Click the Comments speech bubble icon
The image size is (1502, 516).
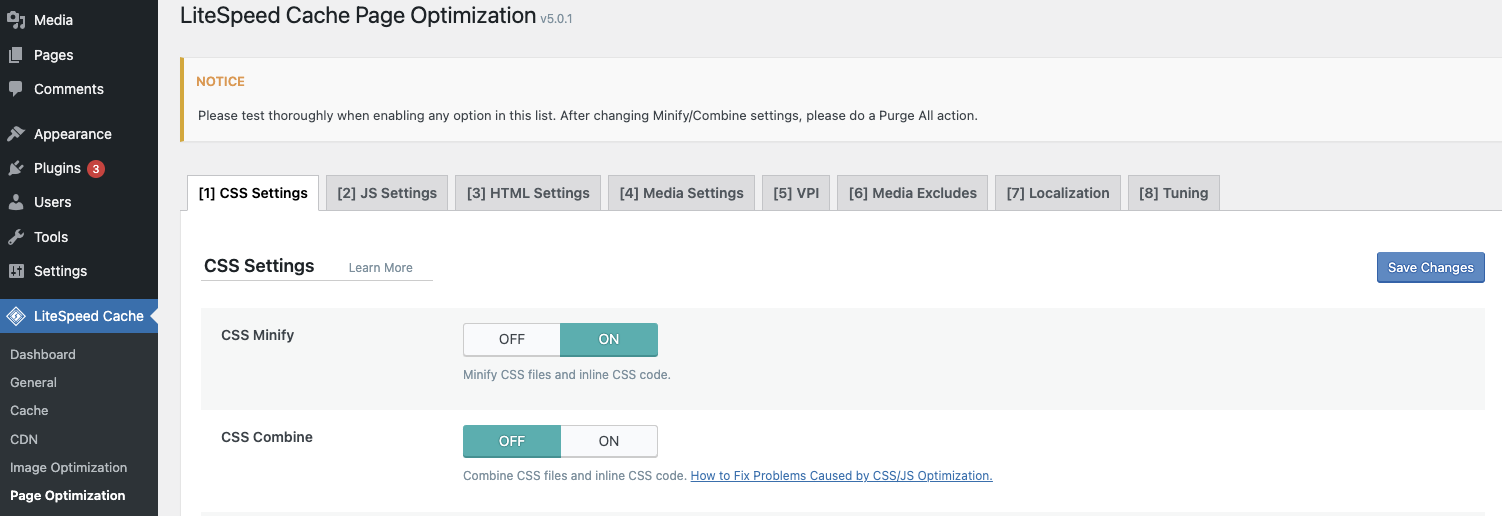point(16,89)
